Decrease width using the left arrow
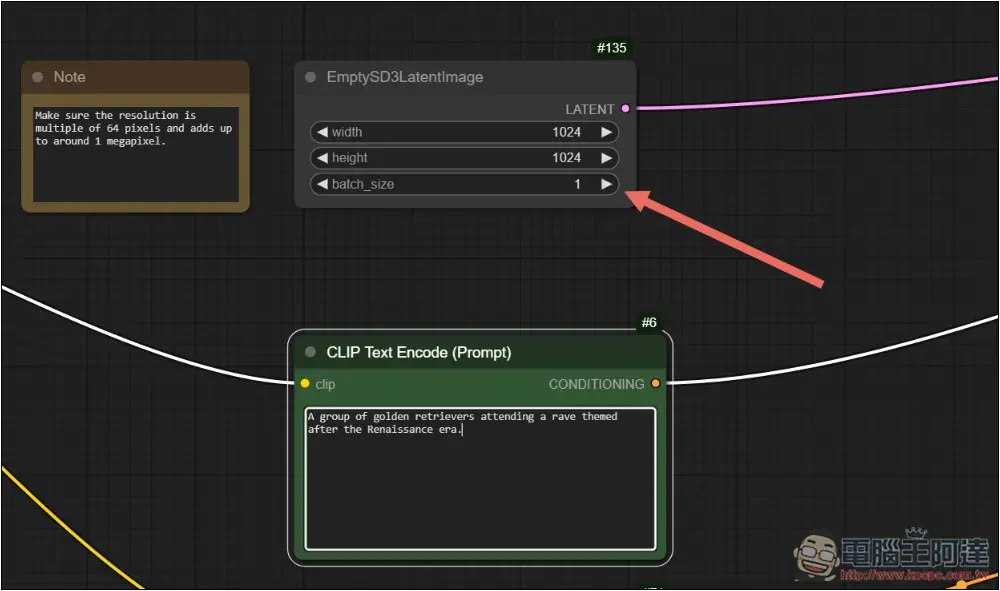The image size is (1000, 591). (322, 132)
